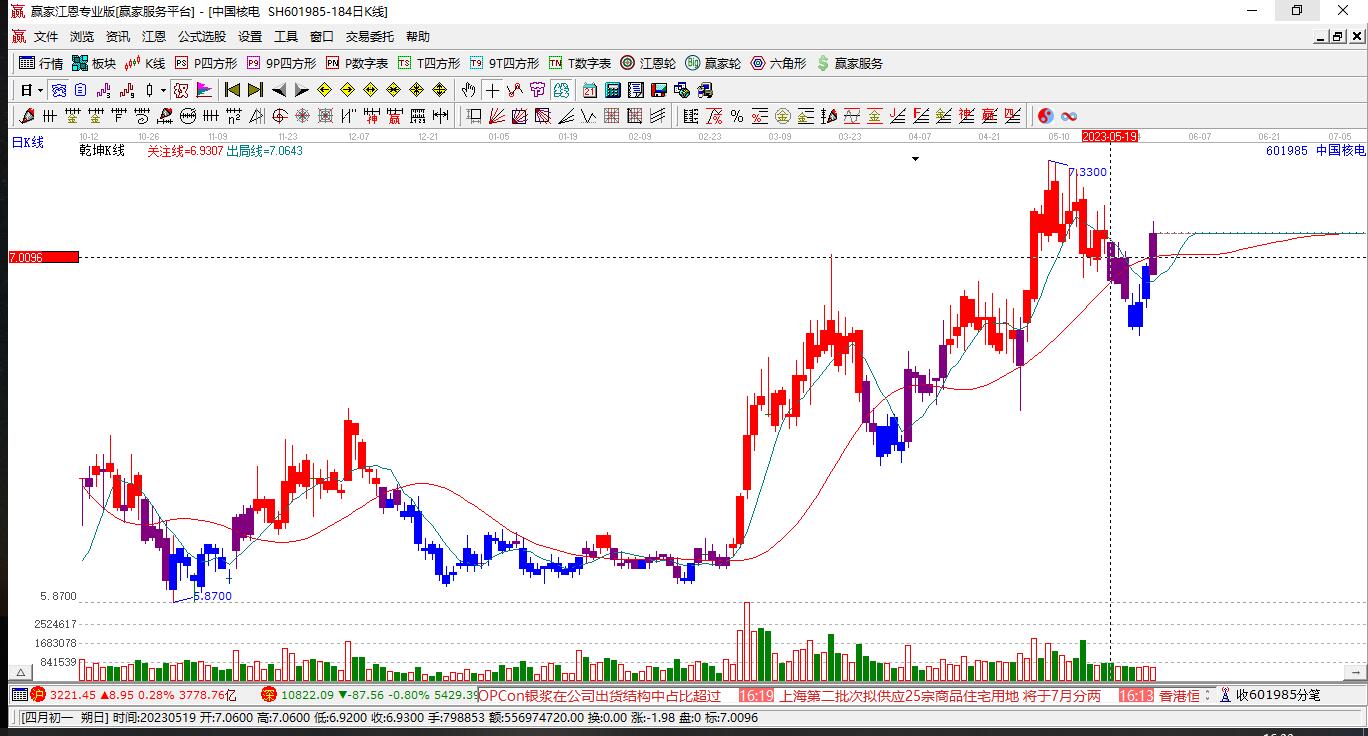The image size is (1368, 736).
Task: Click the 2023-05-19 date marker
Action: pyautogui.click(x=1111, y=136)
